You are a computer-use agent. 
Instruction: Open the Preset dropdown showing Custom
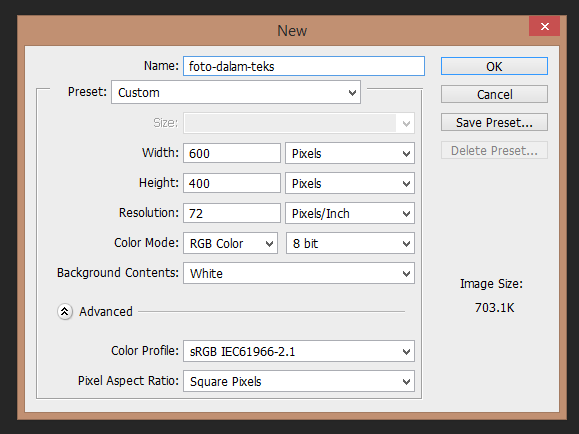[236, 92]
